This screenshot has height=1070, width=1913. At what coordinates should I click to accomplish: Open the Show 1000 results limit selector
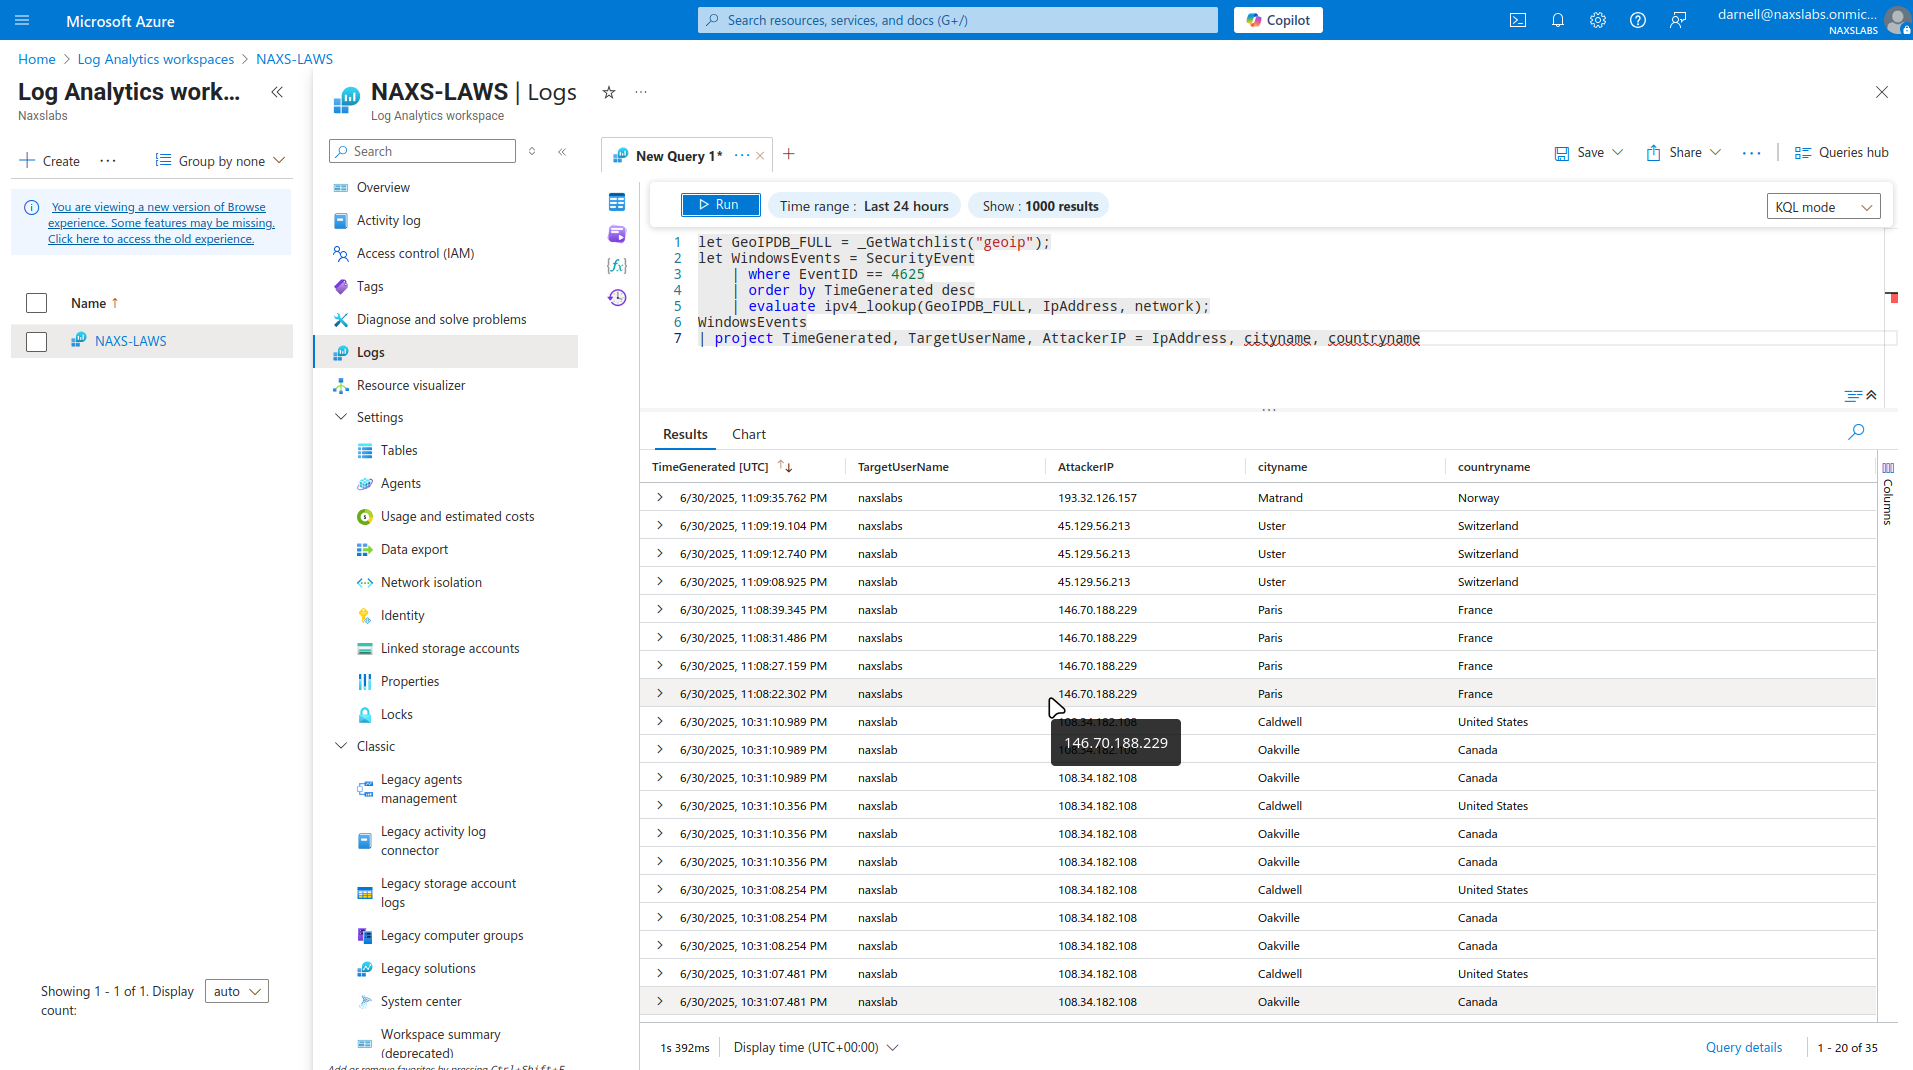click(x=1040, y=206)
